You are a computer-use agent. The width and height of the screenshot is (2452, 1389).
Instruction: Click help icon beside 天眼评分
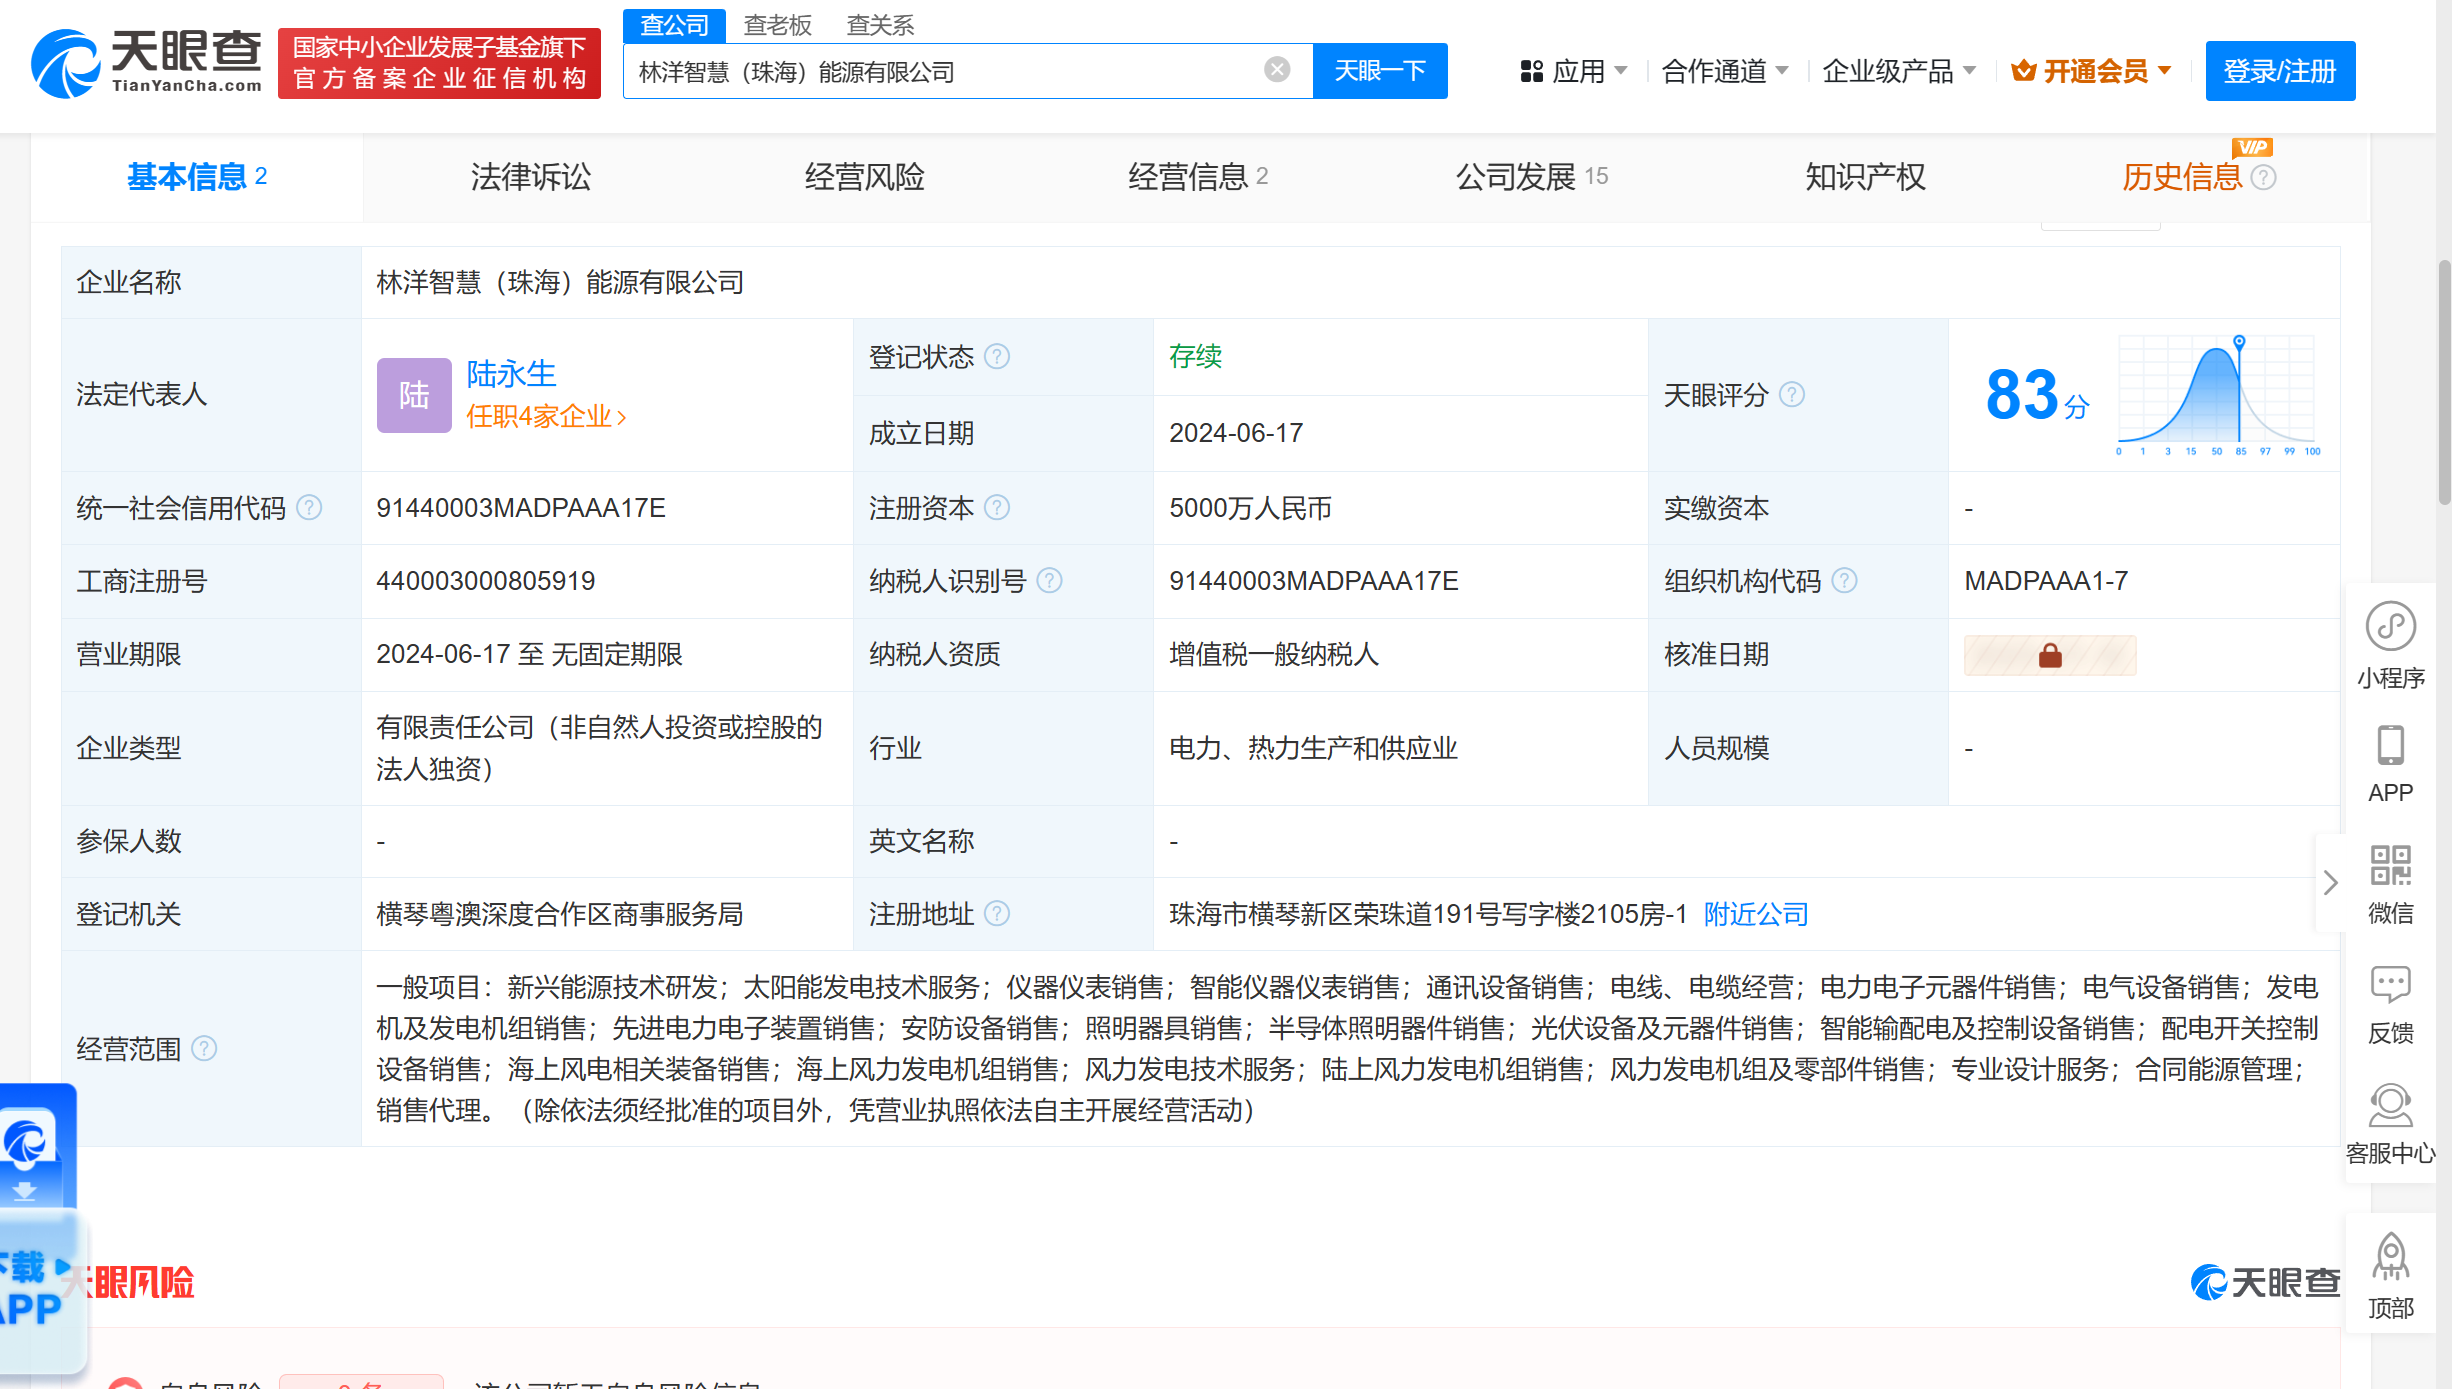[x=1792, y=395]
